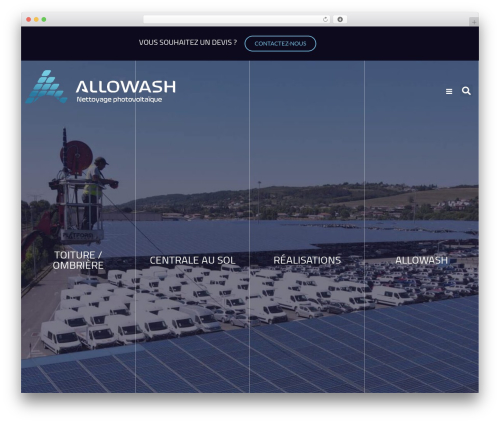Click the ALLOWASH site title text
Screen dimensions: 500x423
click(x=126, y=87)
